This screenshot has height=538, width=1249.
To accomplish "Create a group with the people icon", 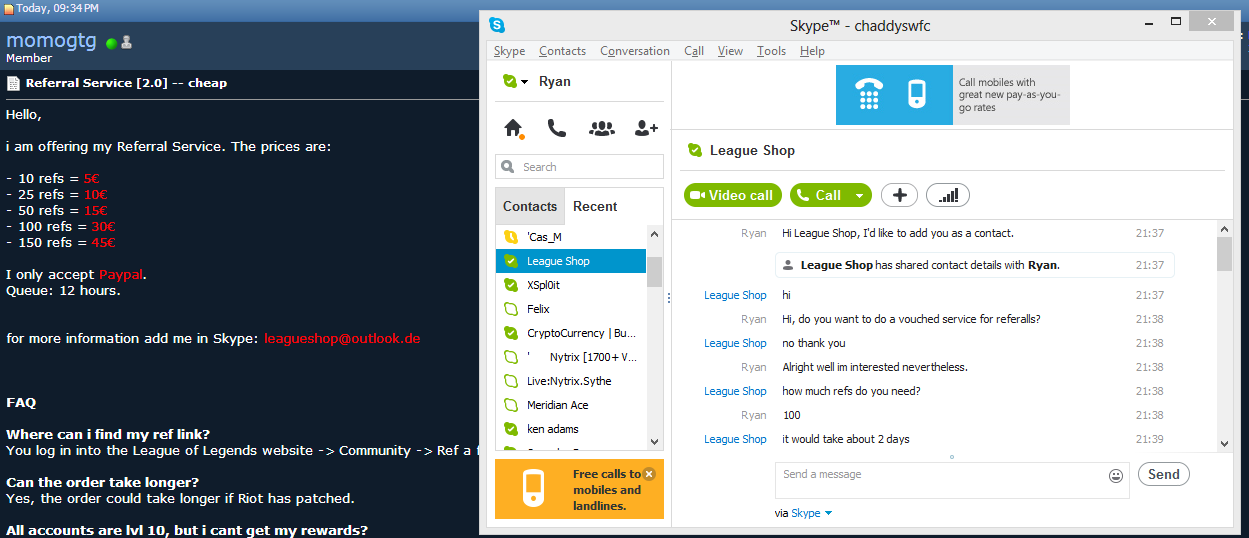I will click(x=602, y=128).
